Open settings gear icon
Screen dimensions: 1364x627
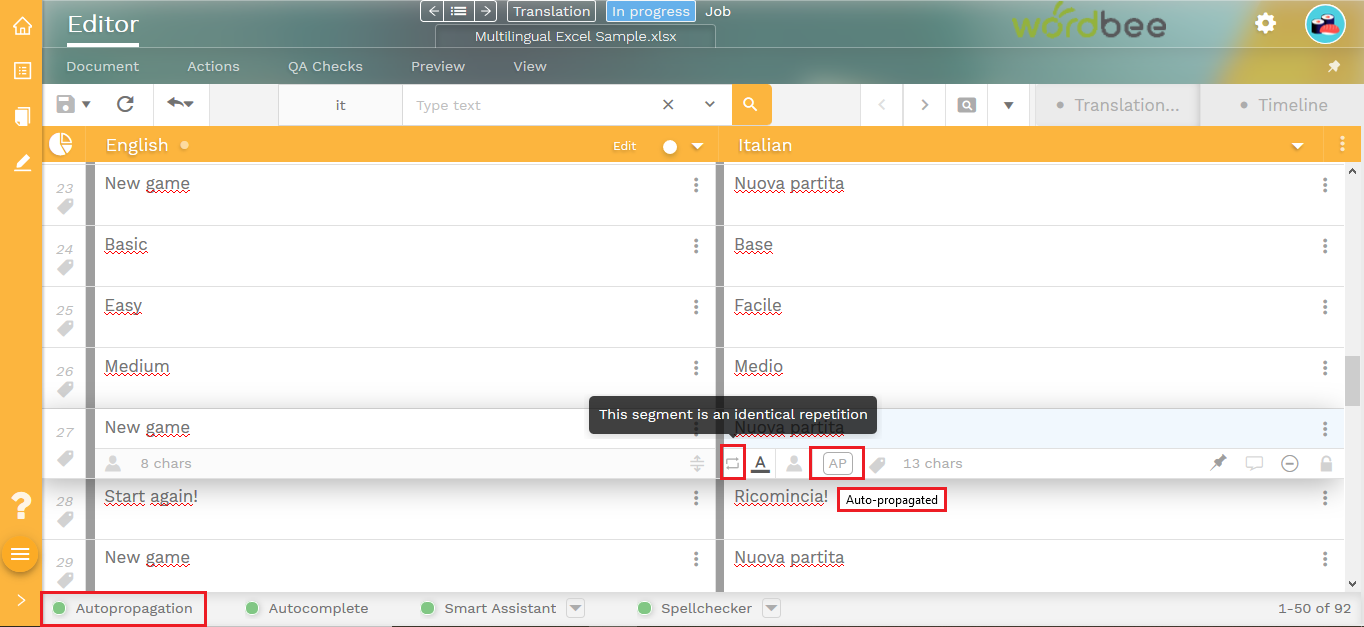(x=1265, y=23)
